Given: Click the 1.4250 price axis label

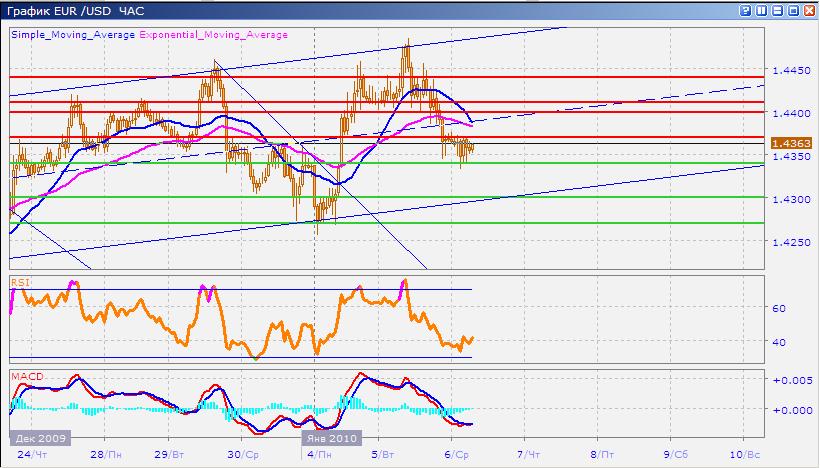Looking at the screenshot, I should tap(792, 242).
